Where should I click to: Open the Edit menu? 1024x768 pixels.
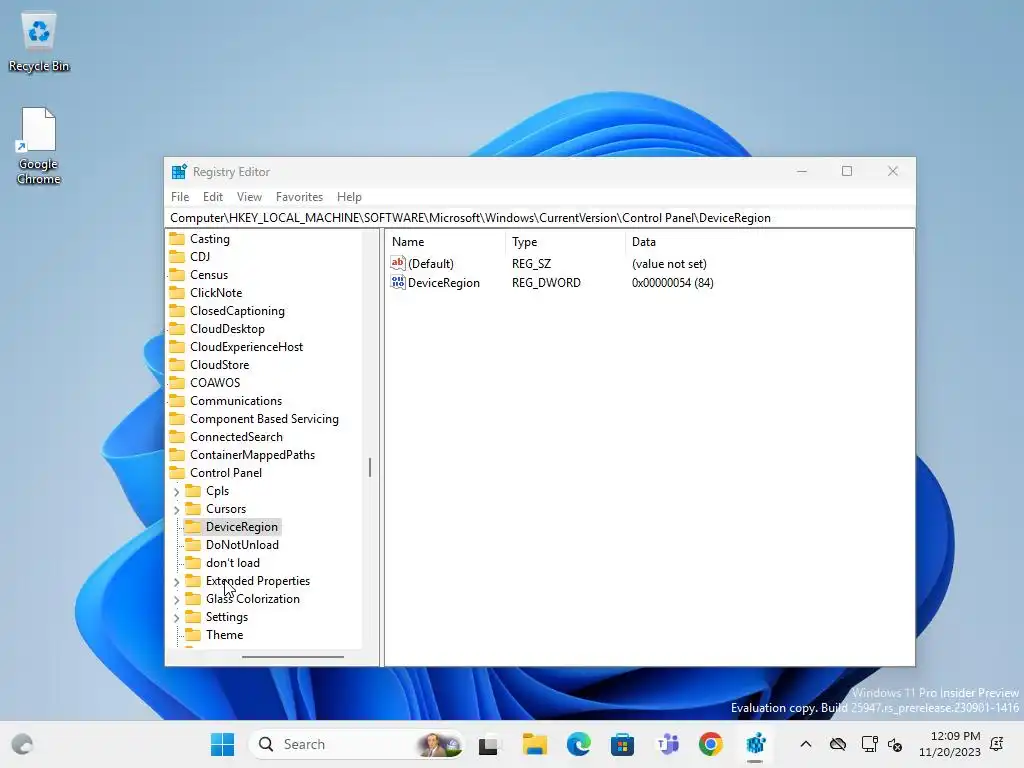213,197
